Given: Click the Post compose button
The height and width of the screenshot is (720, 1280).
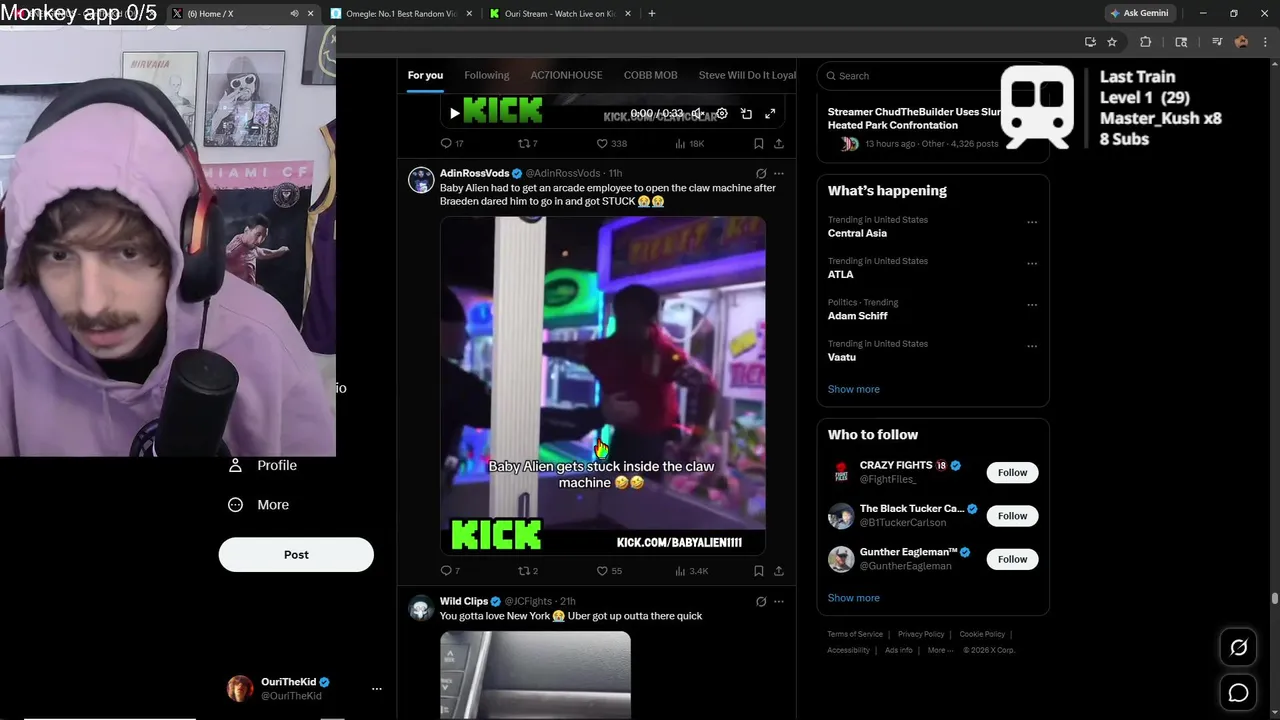Looking at the screenshot, I should point(296,555).
